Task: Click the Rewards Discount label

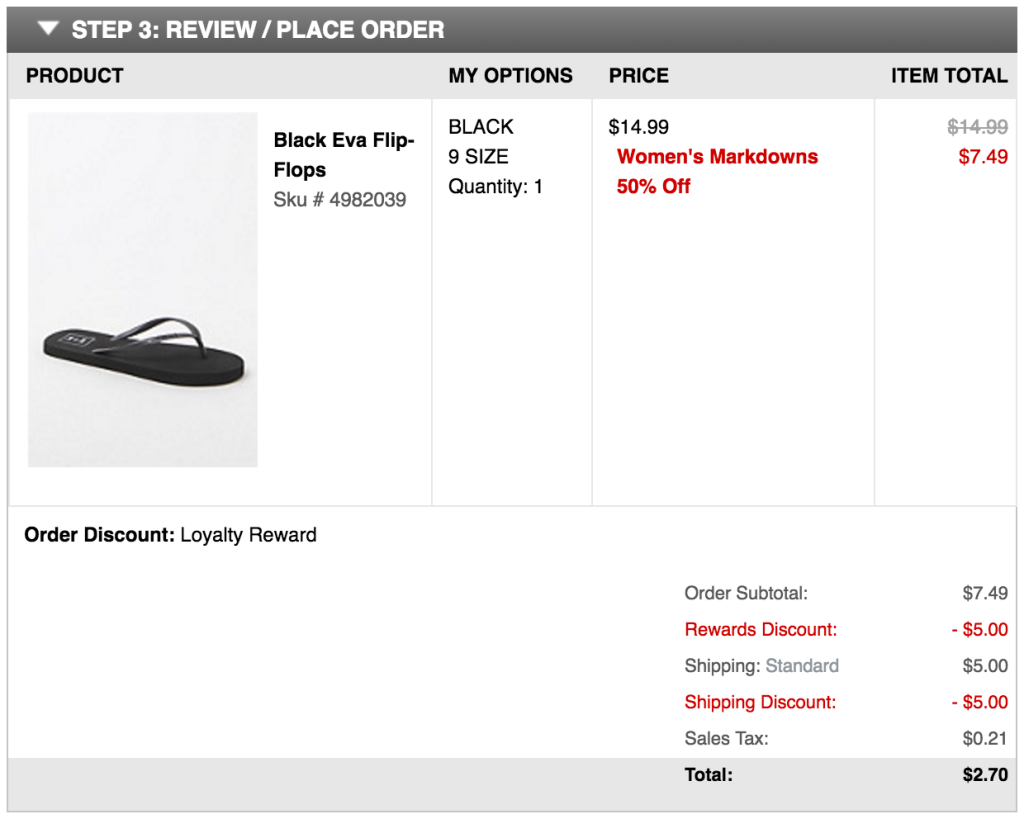Action: (x=760, y=630)
